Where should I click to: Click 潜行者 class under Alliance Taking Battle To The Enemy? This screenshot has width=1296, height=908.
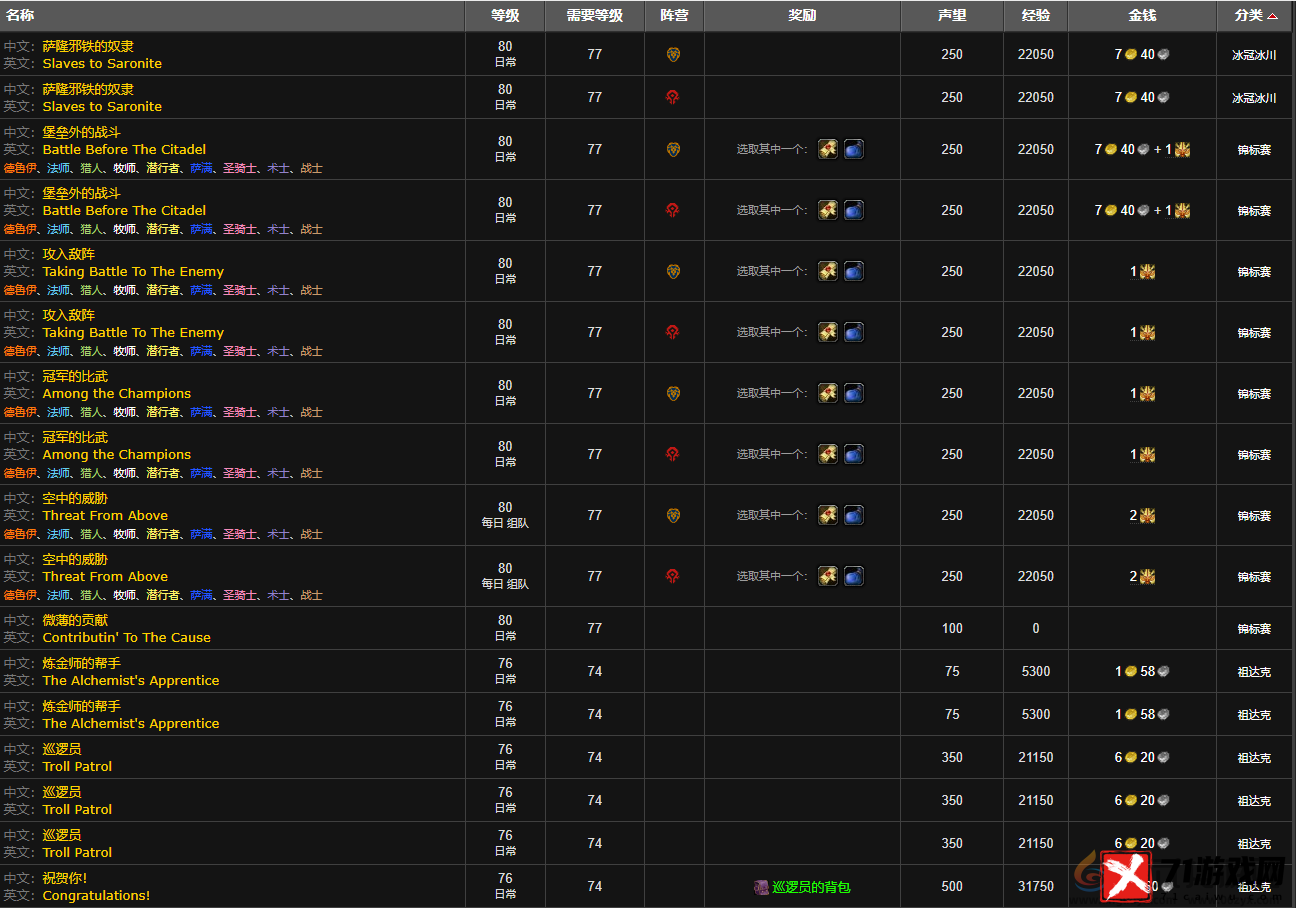click(x=163, y=290)
